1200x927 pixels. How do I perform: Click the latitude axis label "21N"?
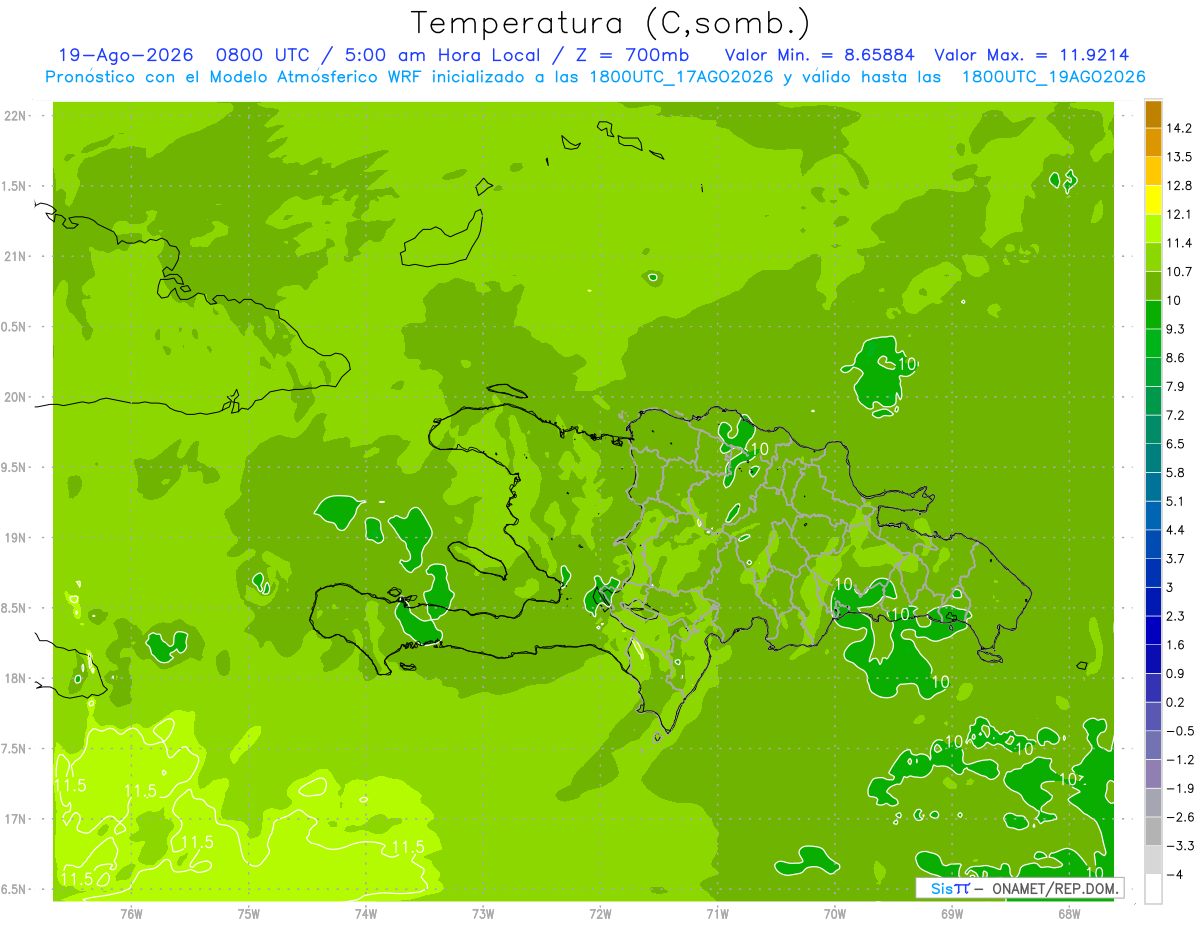pyautogui.click(x=16, y=257)
